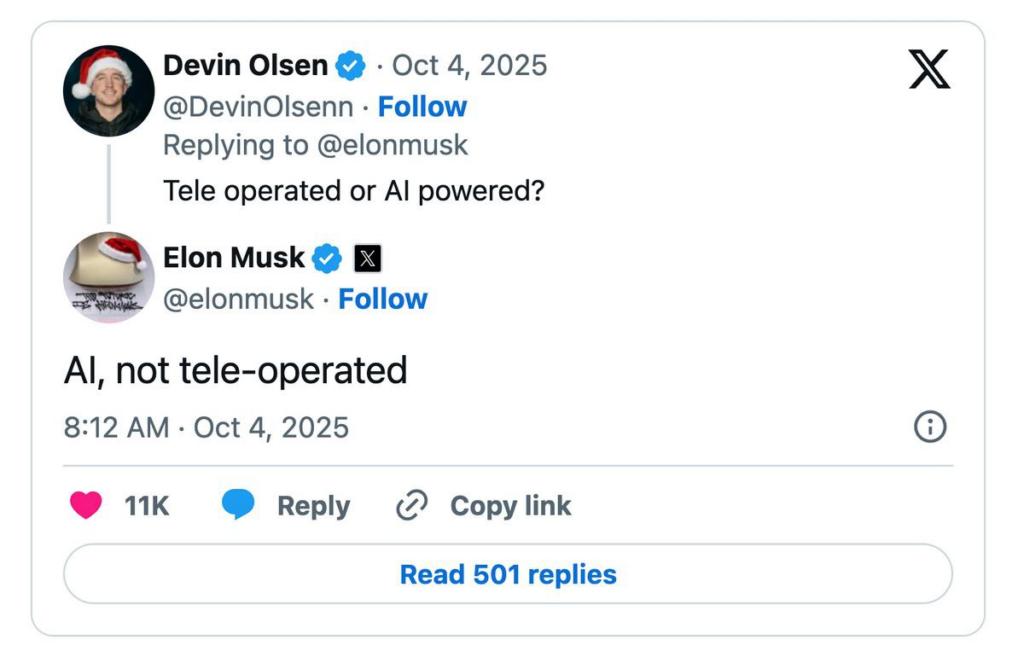Like the tweet with the heart icon
Screen dimensions: 1024x657
tap(86, 506)
